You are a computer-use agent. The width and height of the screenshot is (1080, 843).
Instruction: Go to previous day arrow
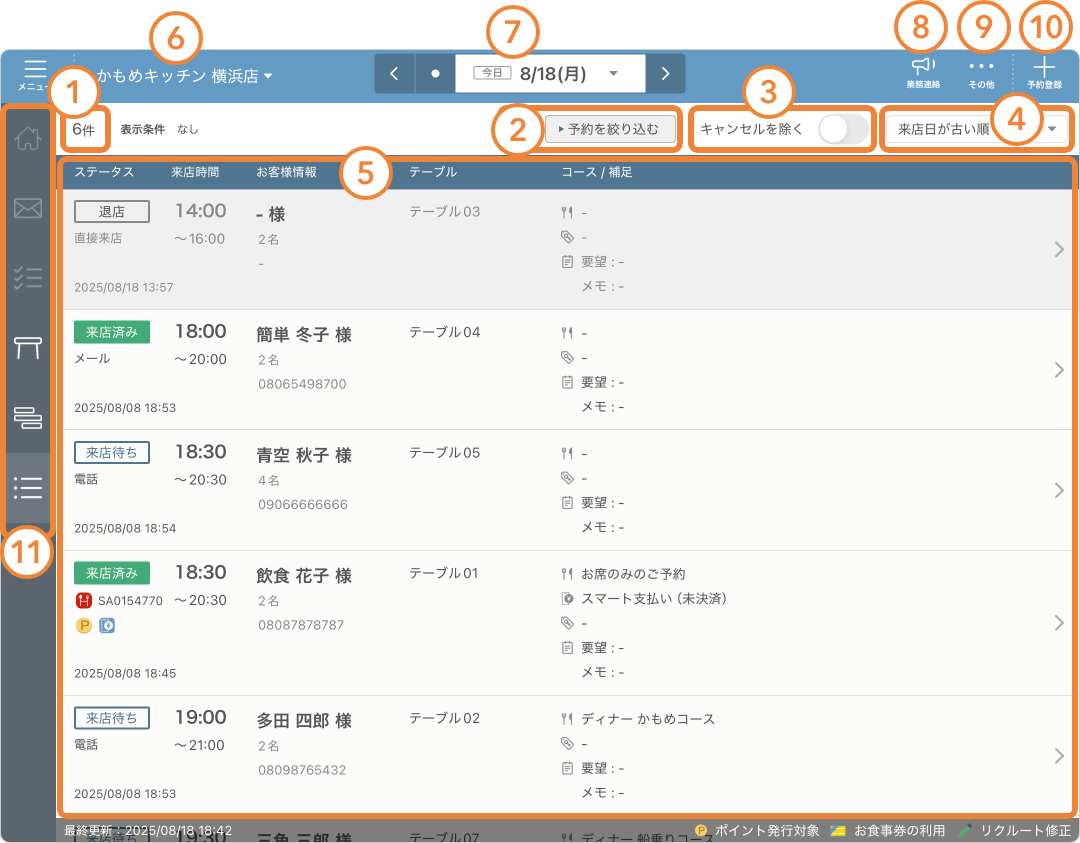pyautogui.click(x=394, y=74)
